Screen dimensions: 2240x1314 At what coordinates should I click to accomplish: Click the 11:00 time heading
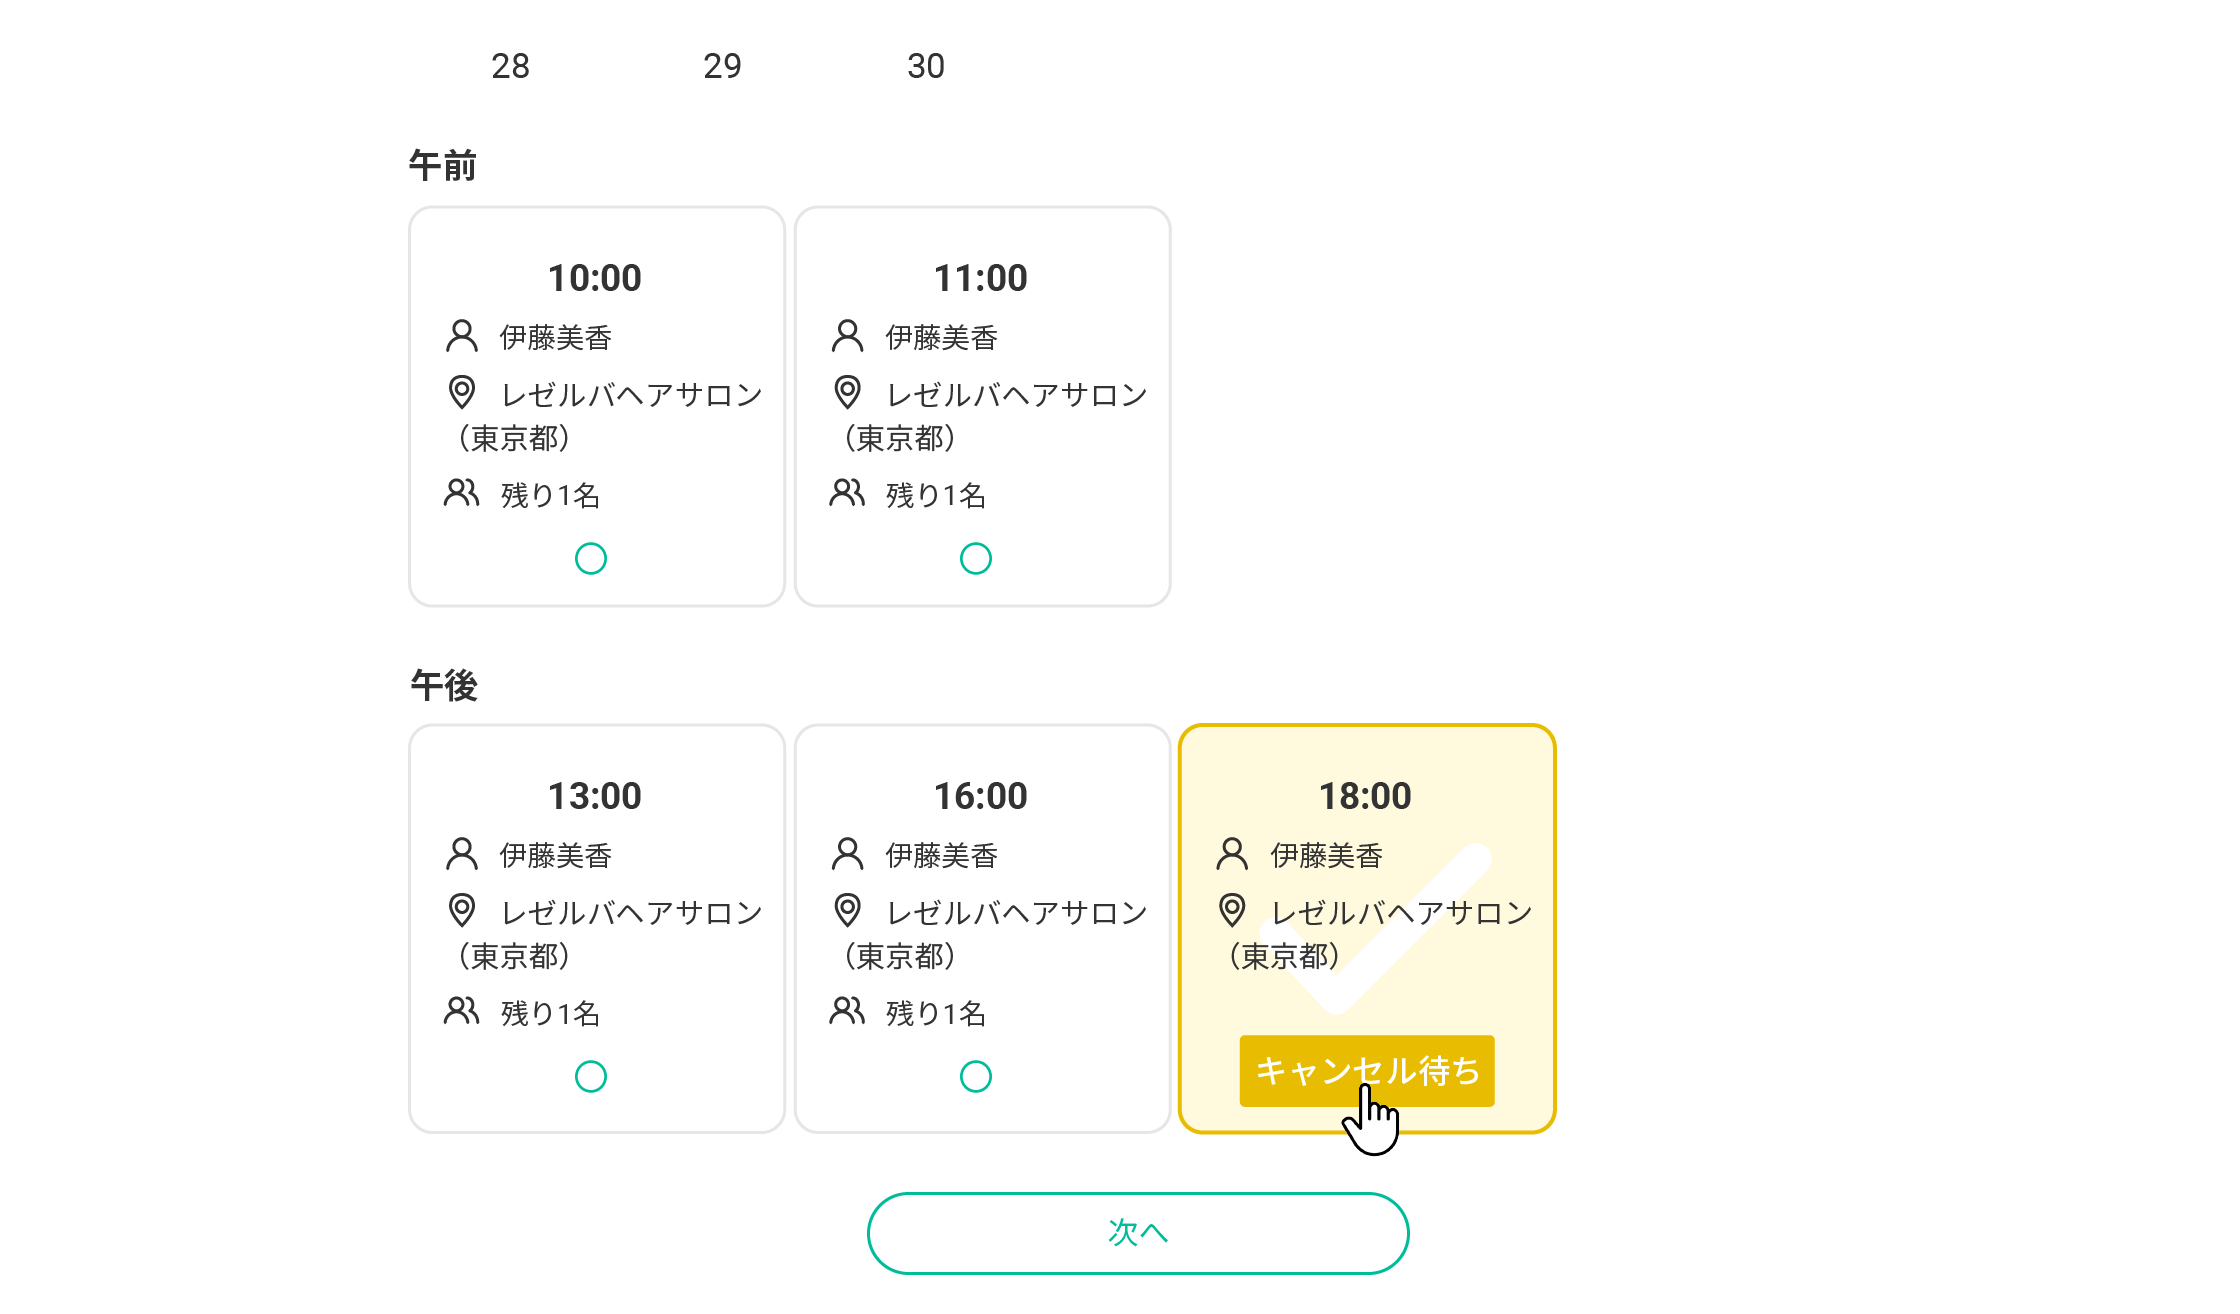(980, 278)
